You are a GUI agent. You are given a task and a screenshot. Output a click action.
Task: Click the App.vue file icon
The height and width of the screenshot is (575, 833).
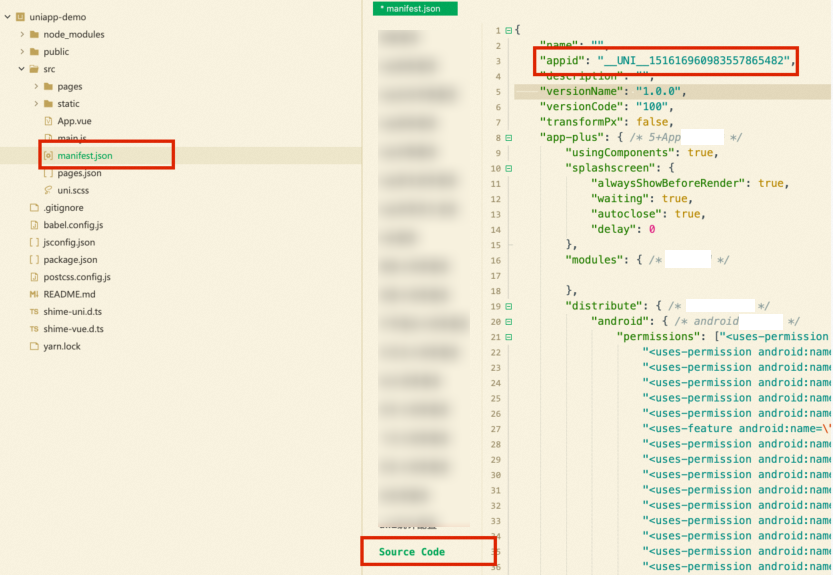tap(48, 121)
